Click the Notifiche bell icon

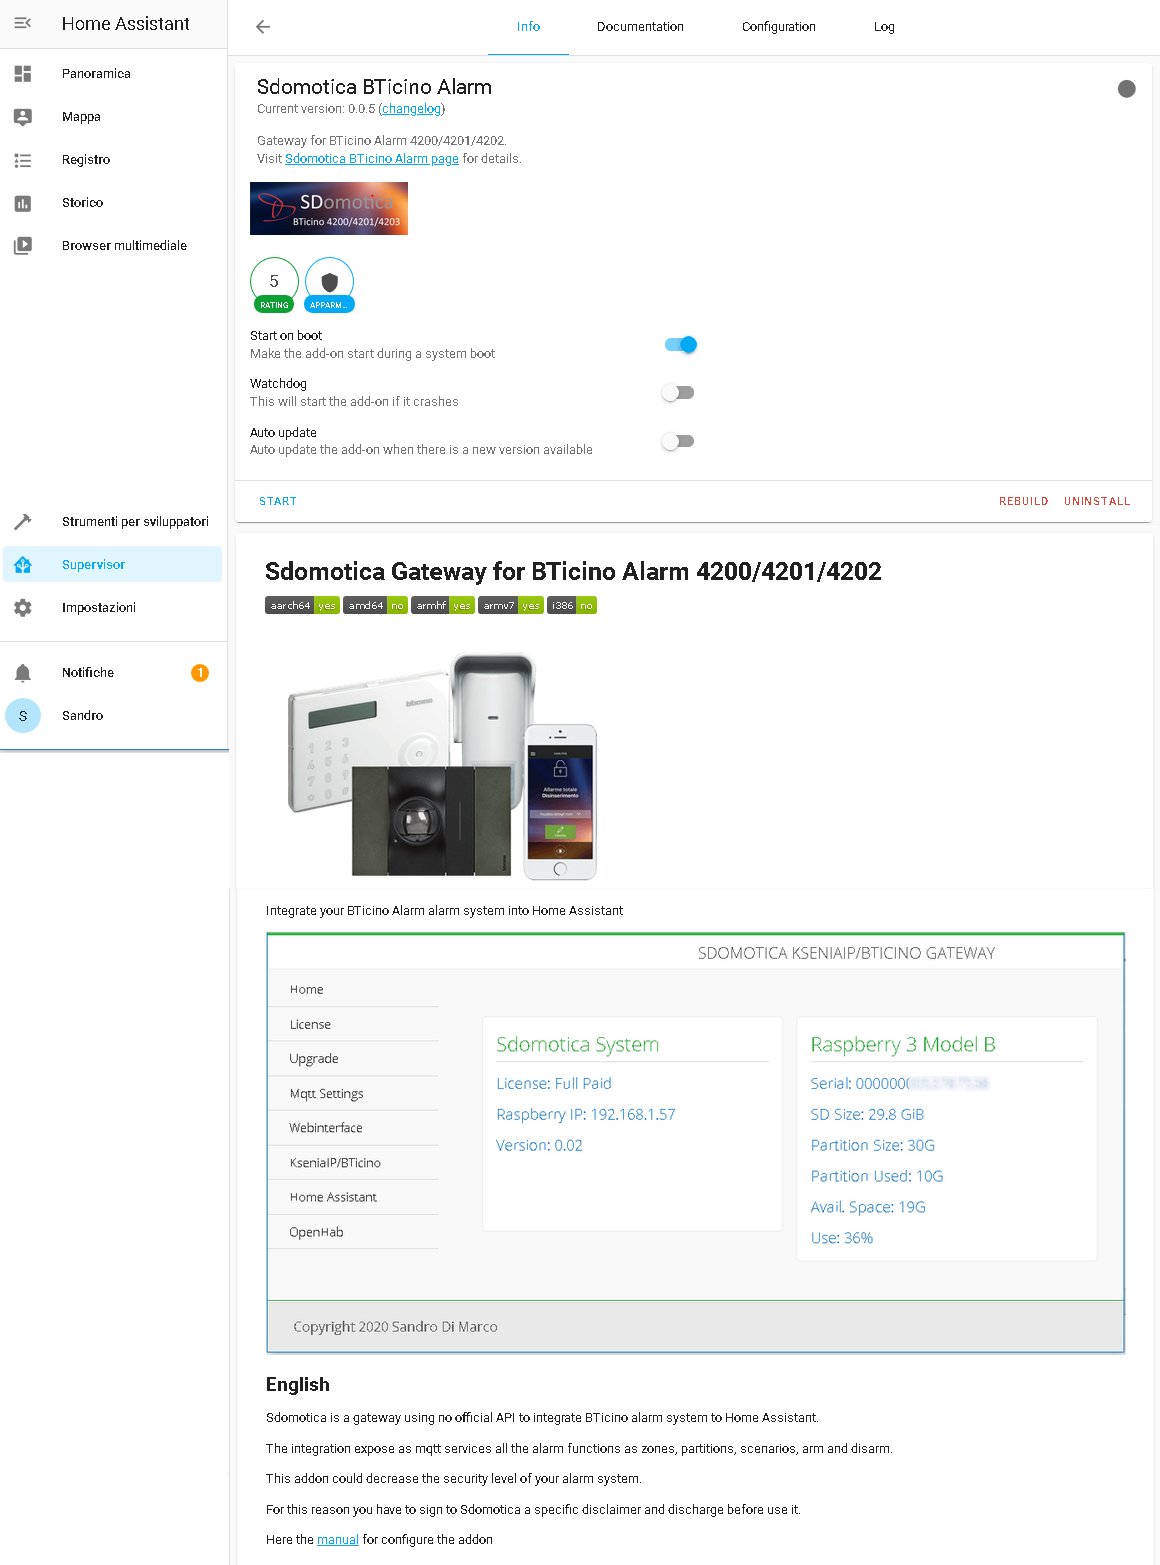coord(23,673)
